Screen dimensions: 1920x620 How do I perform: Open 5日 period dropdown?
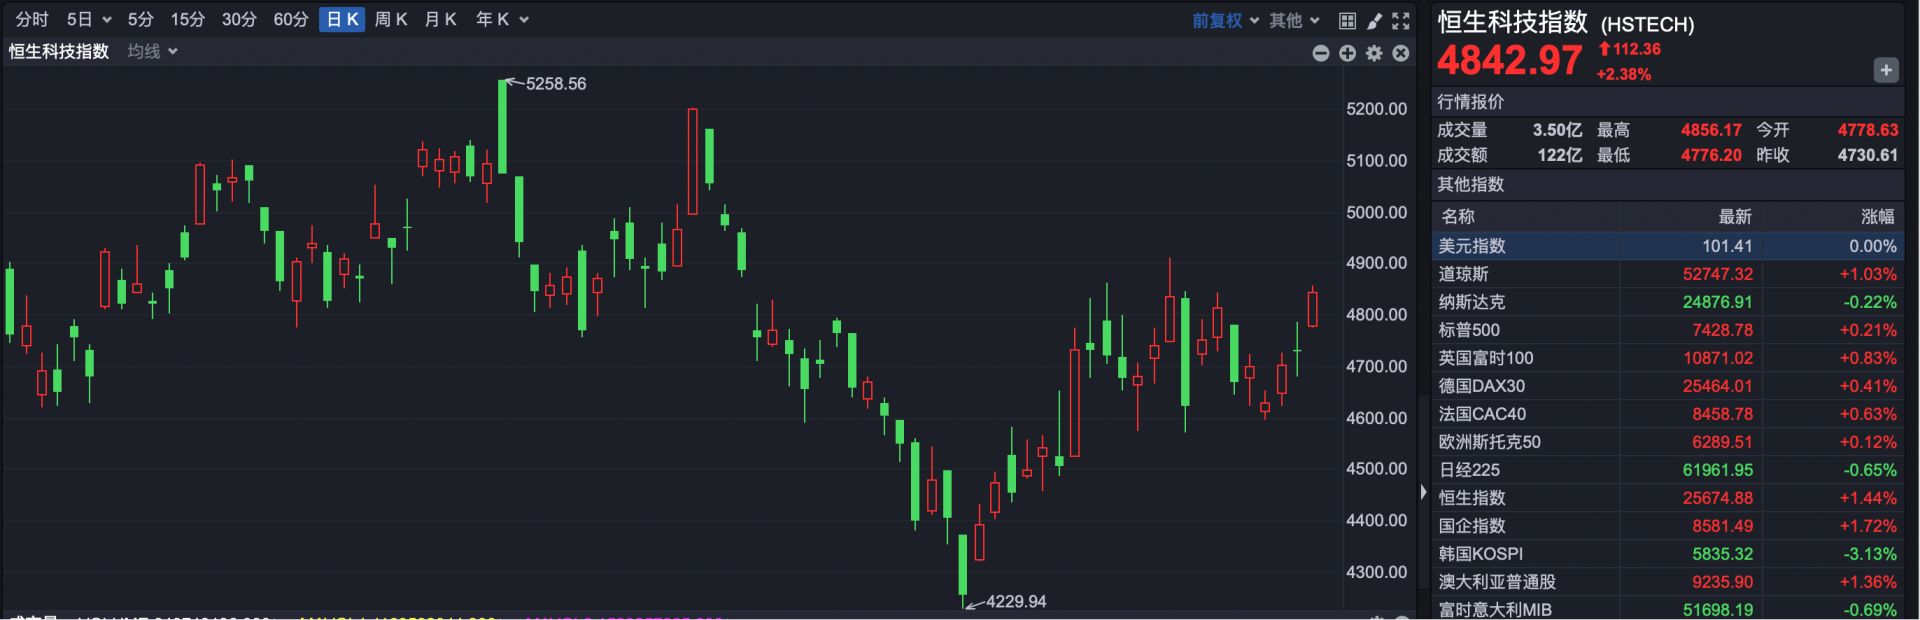tap(89, 19)
